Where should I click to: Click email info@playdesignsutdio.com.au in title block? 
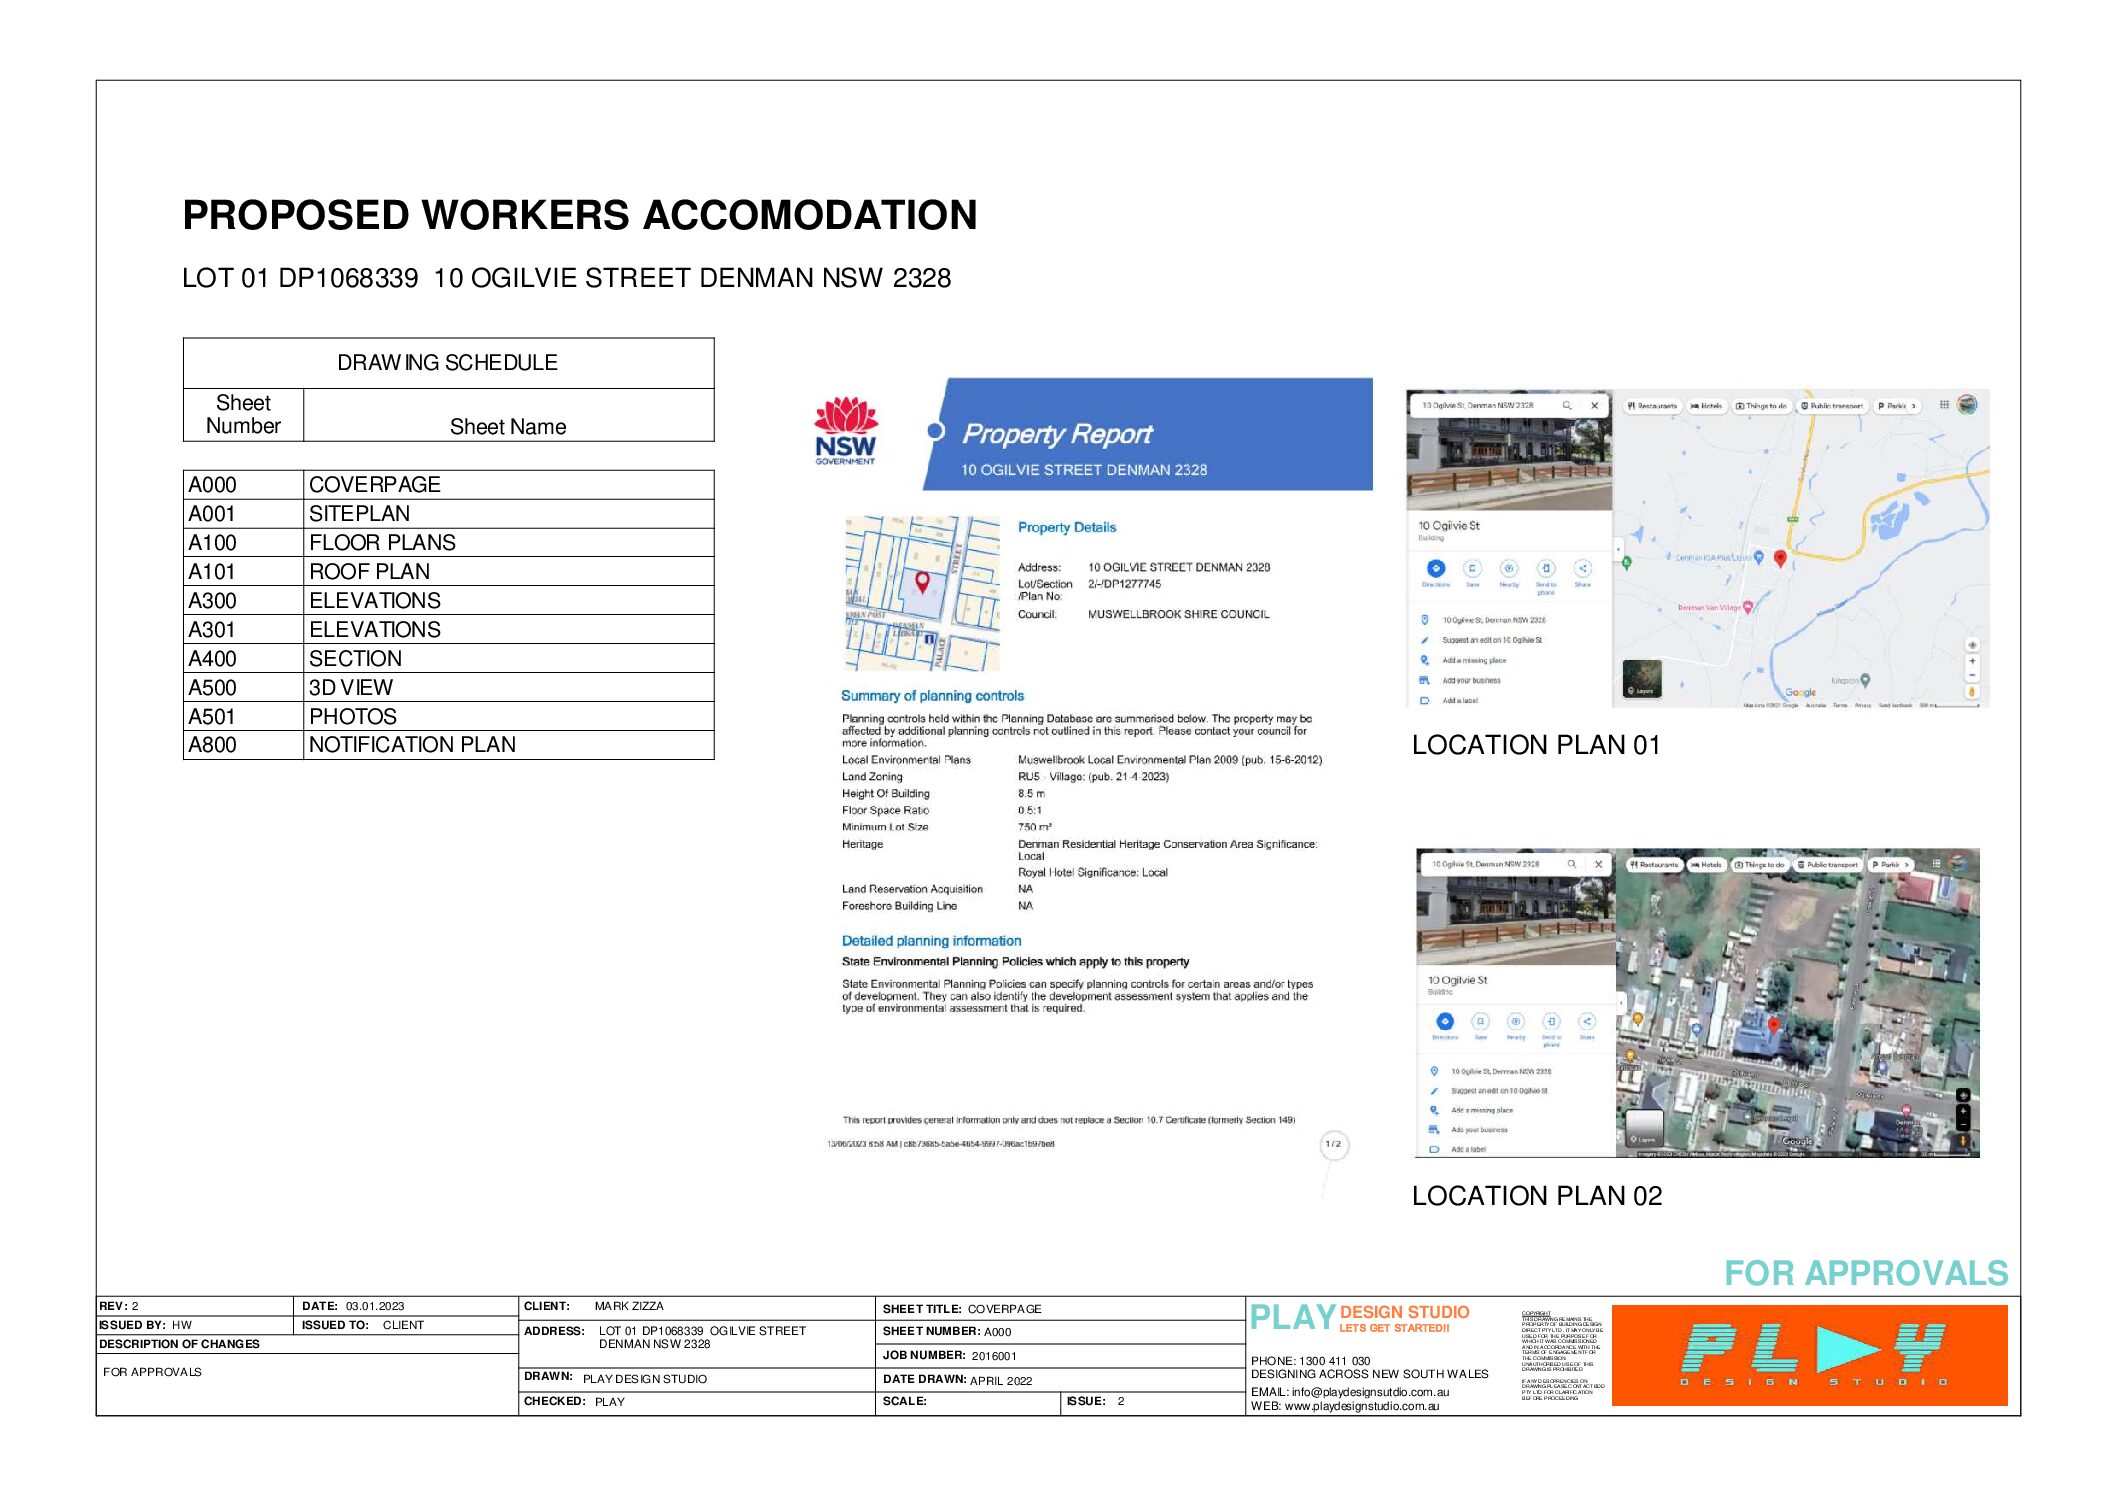1369,1391
